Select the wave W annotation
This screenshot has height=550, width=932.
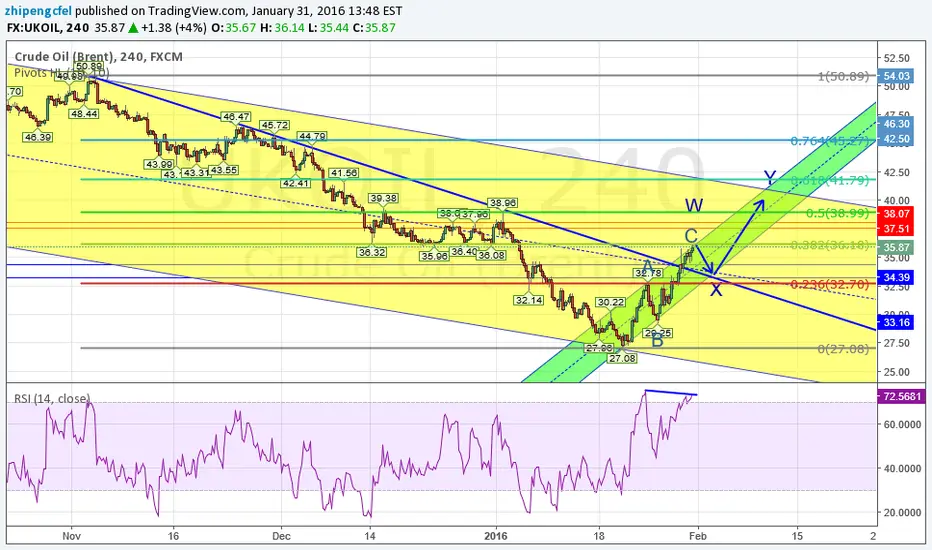click(x=694, y=206)
